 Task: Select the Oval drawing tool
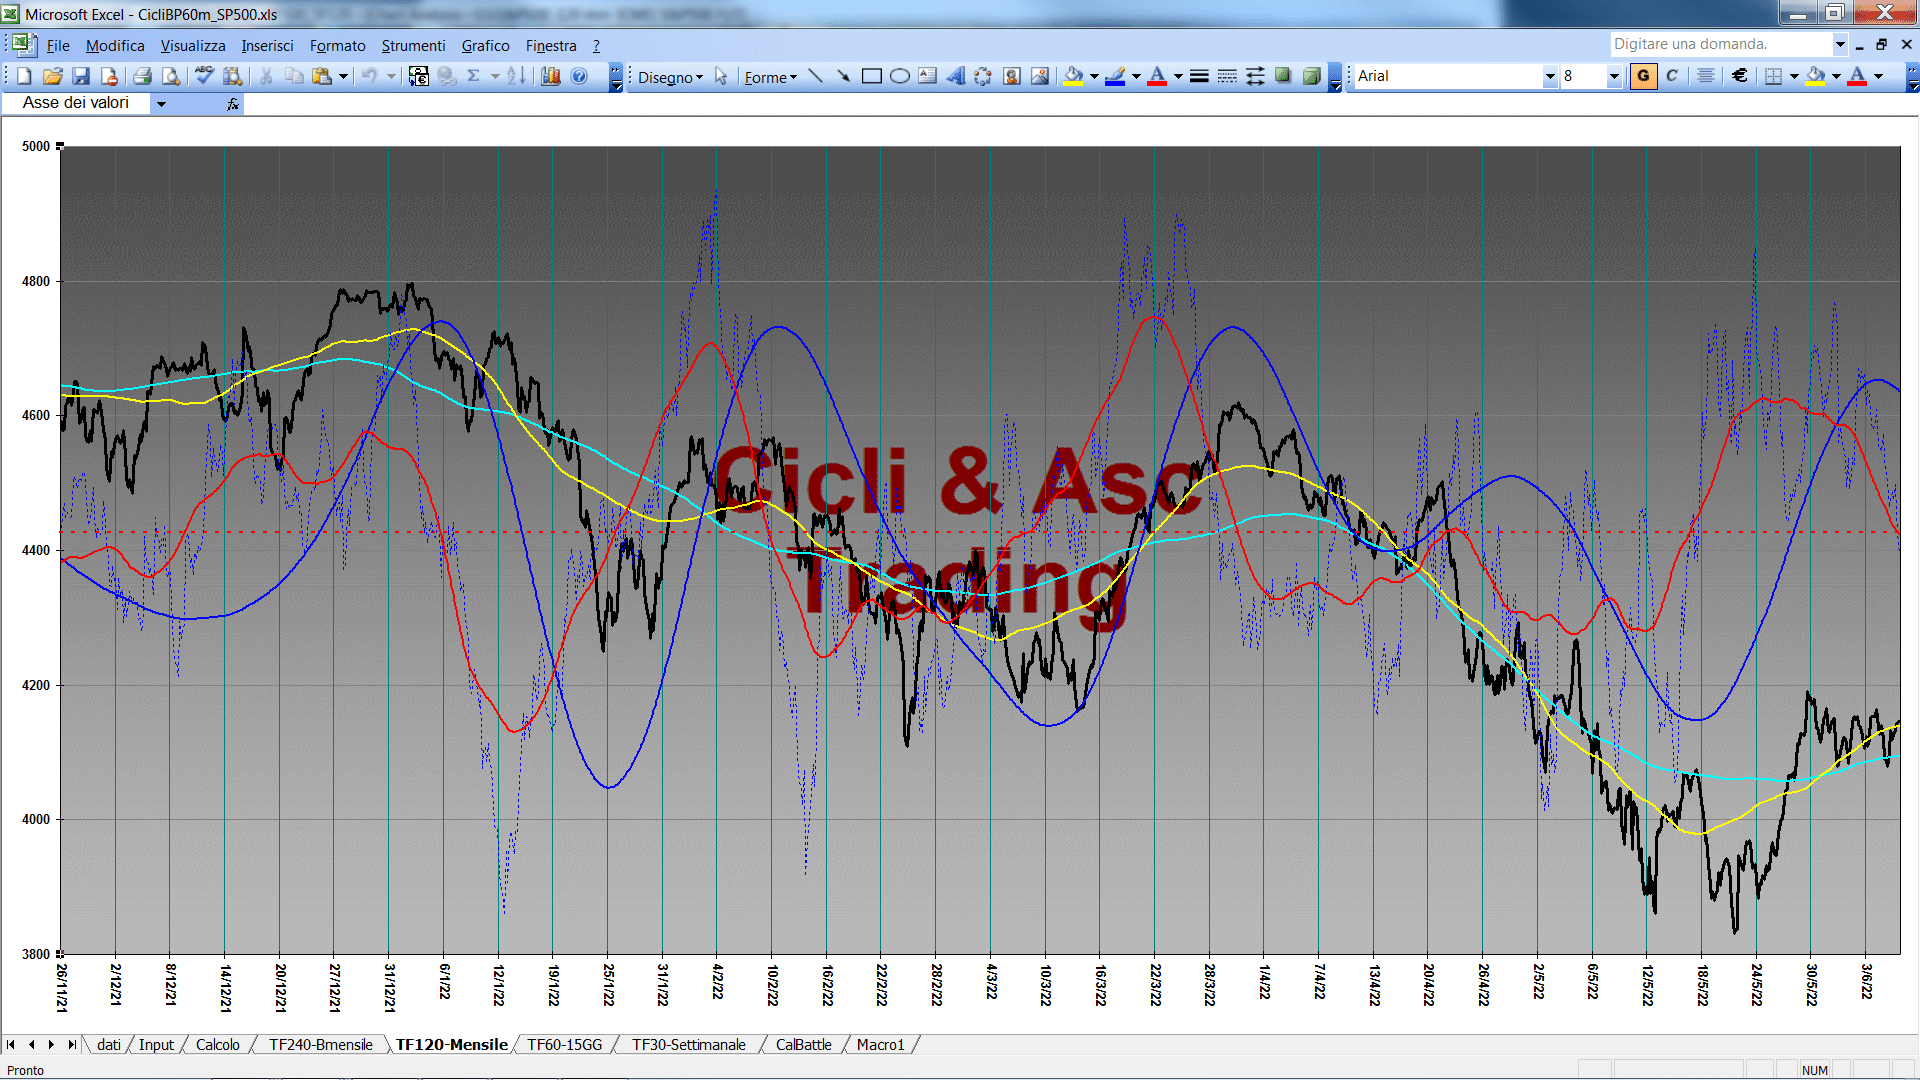tap(900, 76)
